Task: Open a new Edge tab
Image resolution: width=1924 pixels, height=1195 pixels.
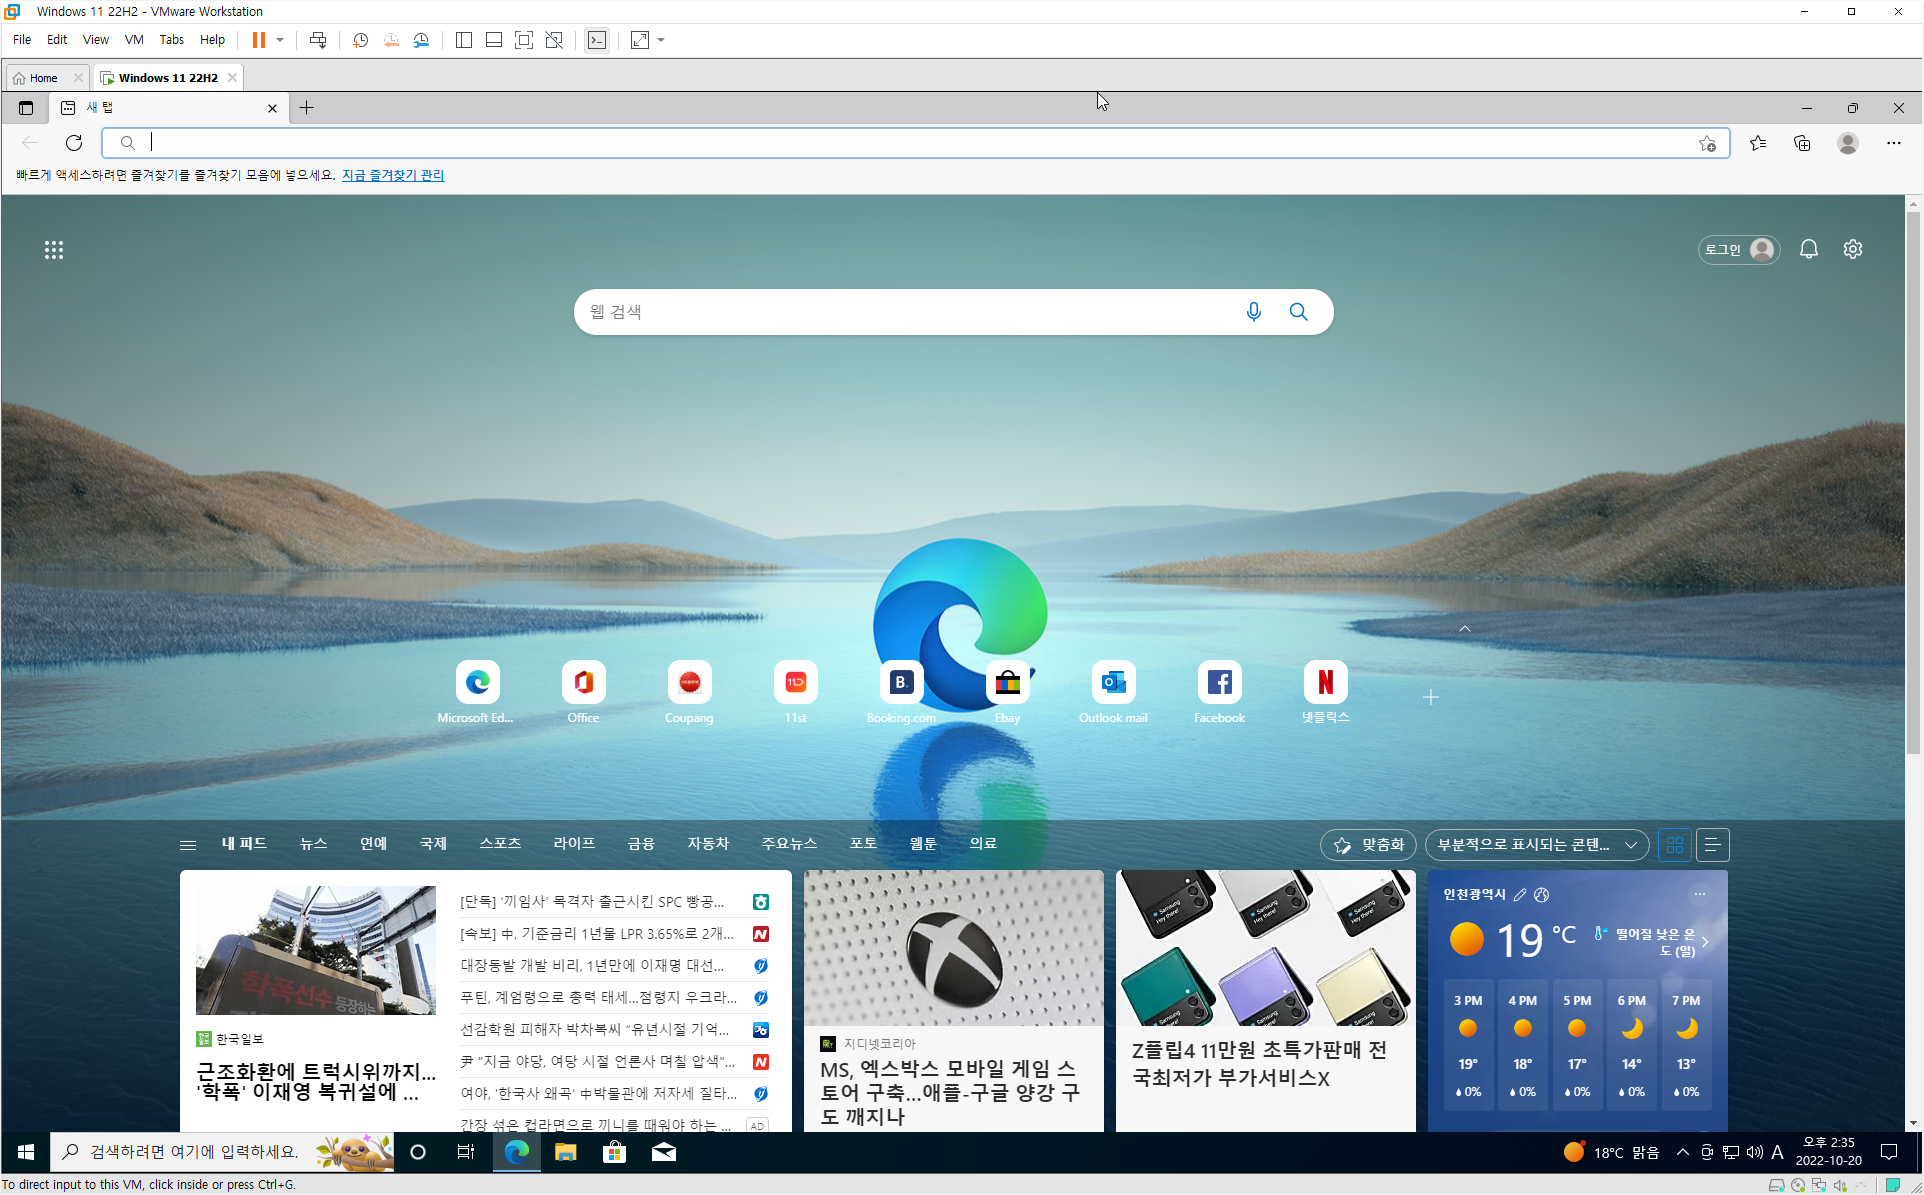Action: (x=307, y=108)
